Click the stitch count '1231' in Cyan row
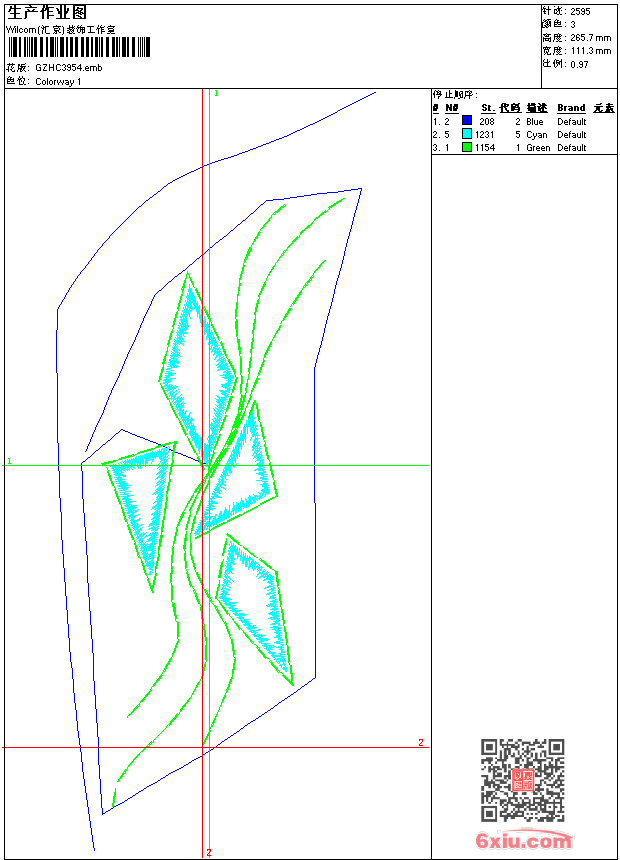Viewport: 620px width, 860px height. 484,134
